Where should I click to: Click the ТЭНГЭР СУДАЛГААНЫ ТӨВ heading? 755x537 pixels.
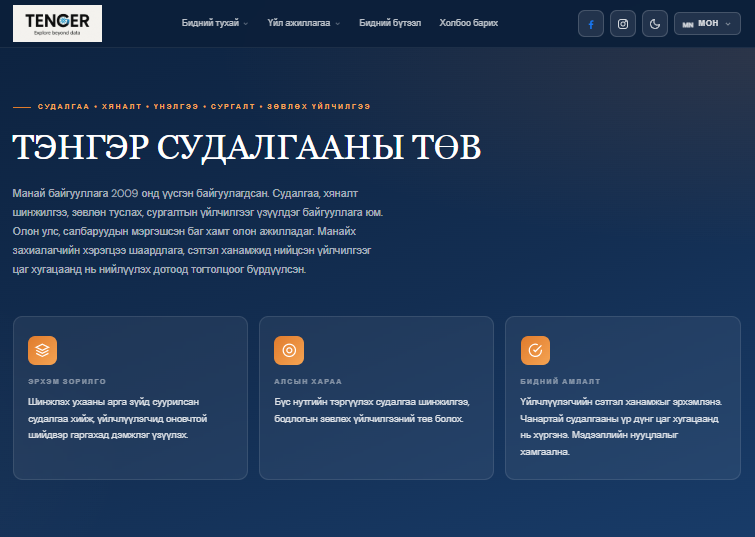pyautogui.click(x=247, y=147)
